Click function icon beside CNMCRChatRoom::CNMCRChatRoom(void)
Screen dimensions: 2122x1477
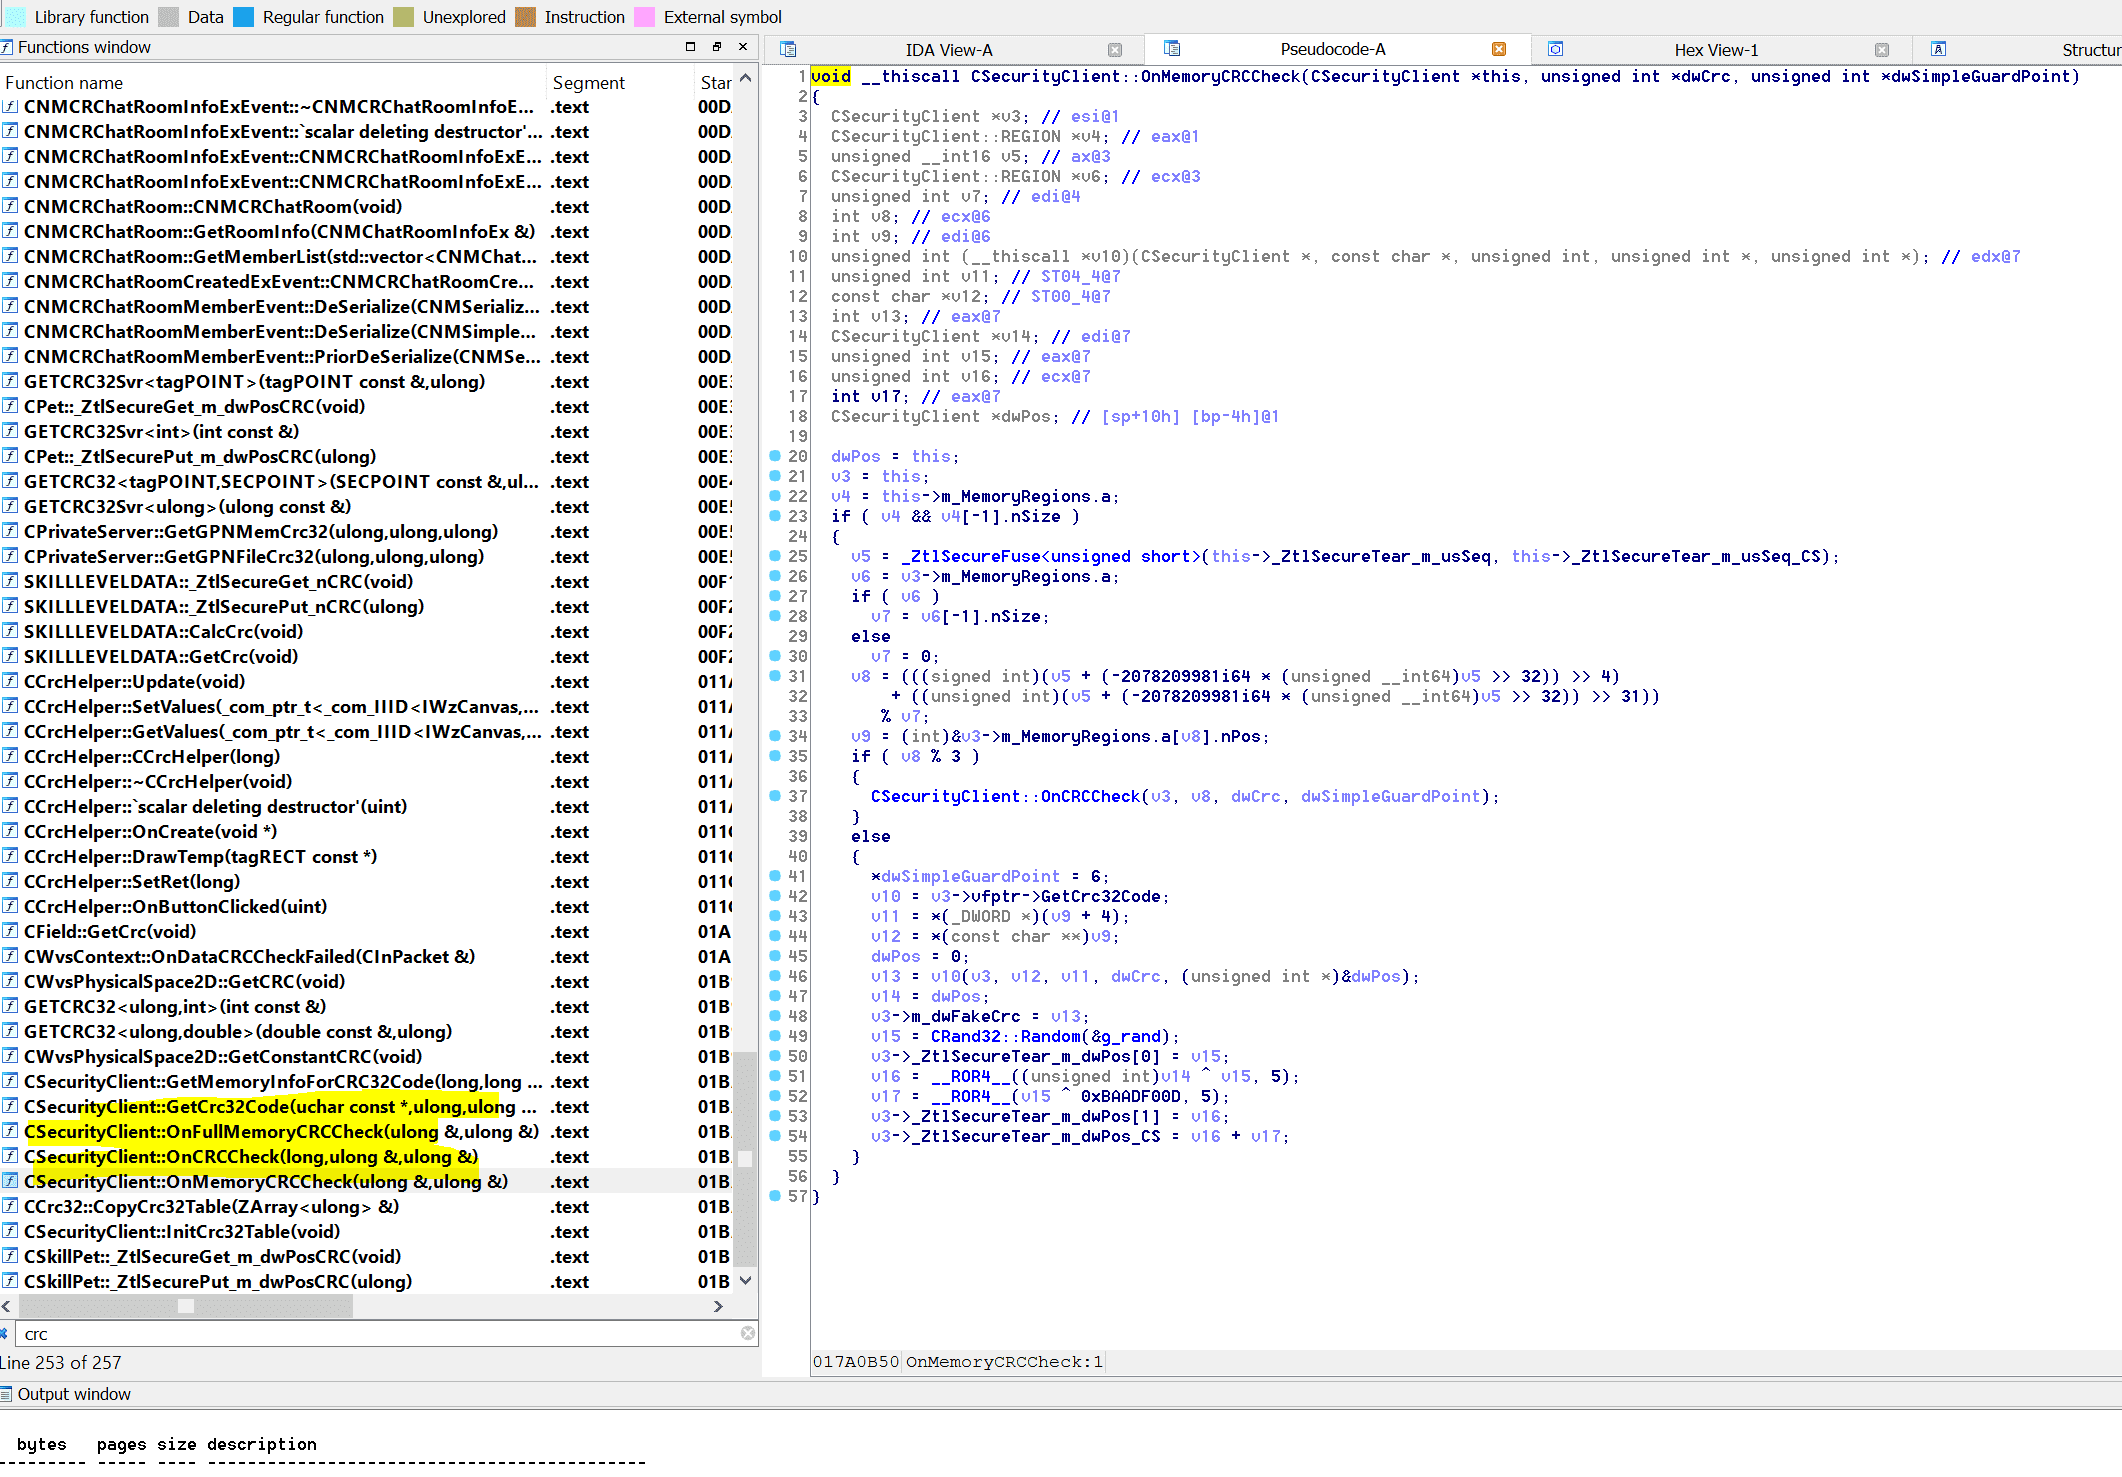tap(10, 206)
